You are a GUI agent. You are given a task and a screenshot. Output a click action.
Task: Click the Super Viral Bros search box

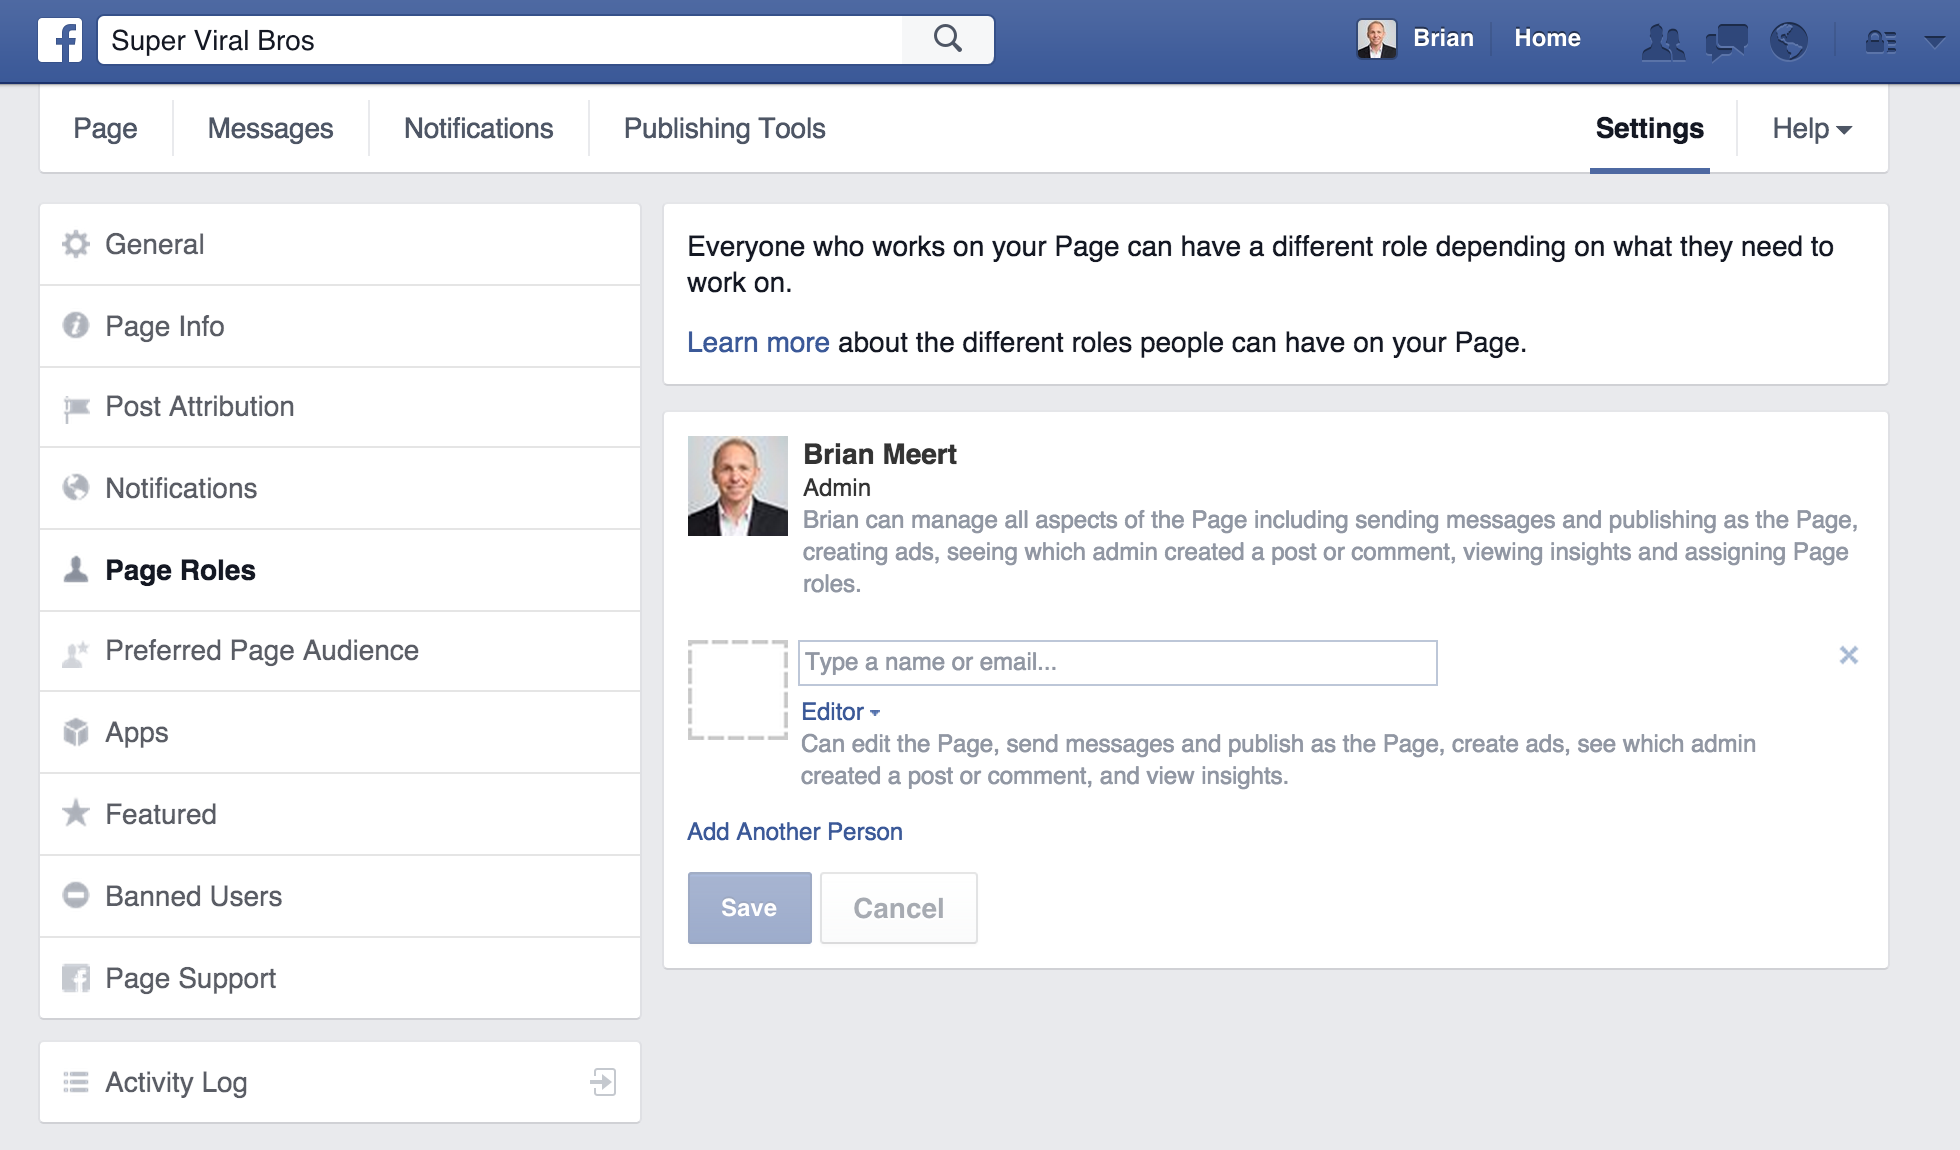(x=500, y=40)
